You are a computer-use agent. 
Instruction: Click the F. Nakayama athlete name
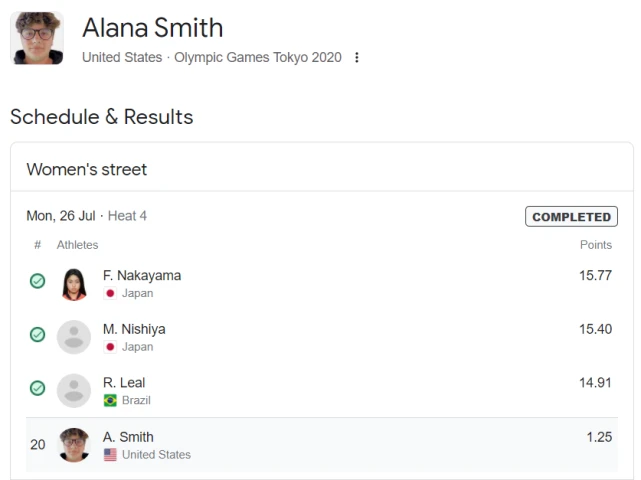[x=142, y=276]
